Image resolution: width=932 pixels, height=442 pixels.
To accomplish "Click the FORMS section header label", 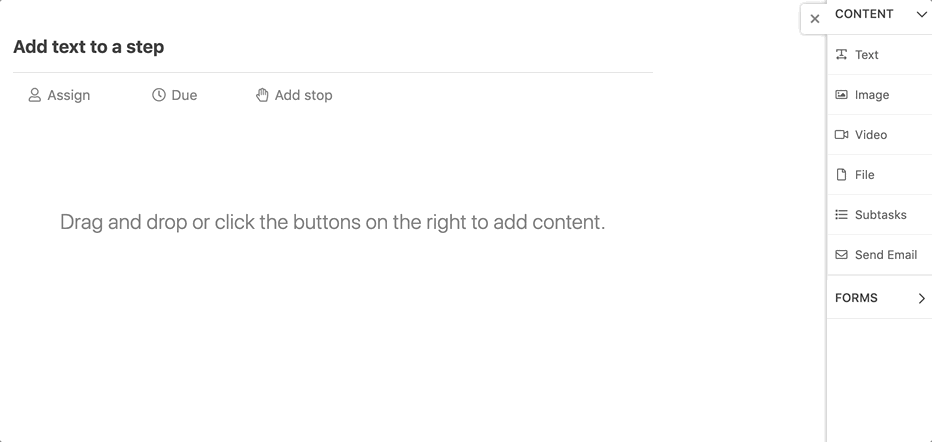I will [x=856, y=298].
